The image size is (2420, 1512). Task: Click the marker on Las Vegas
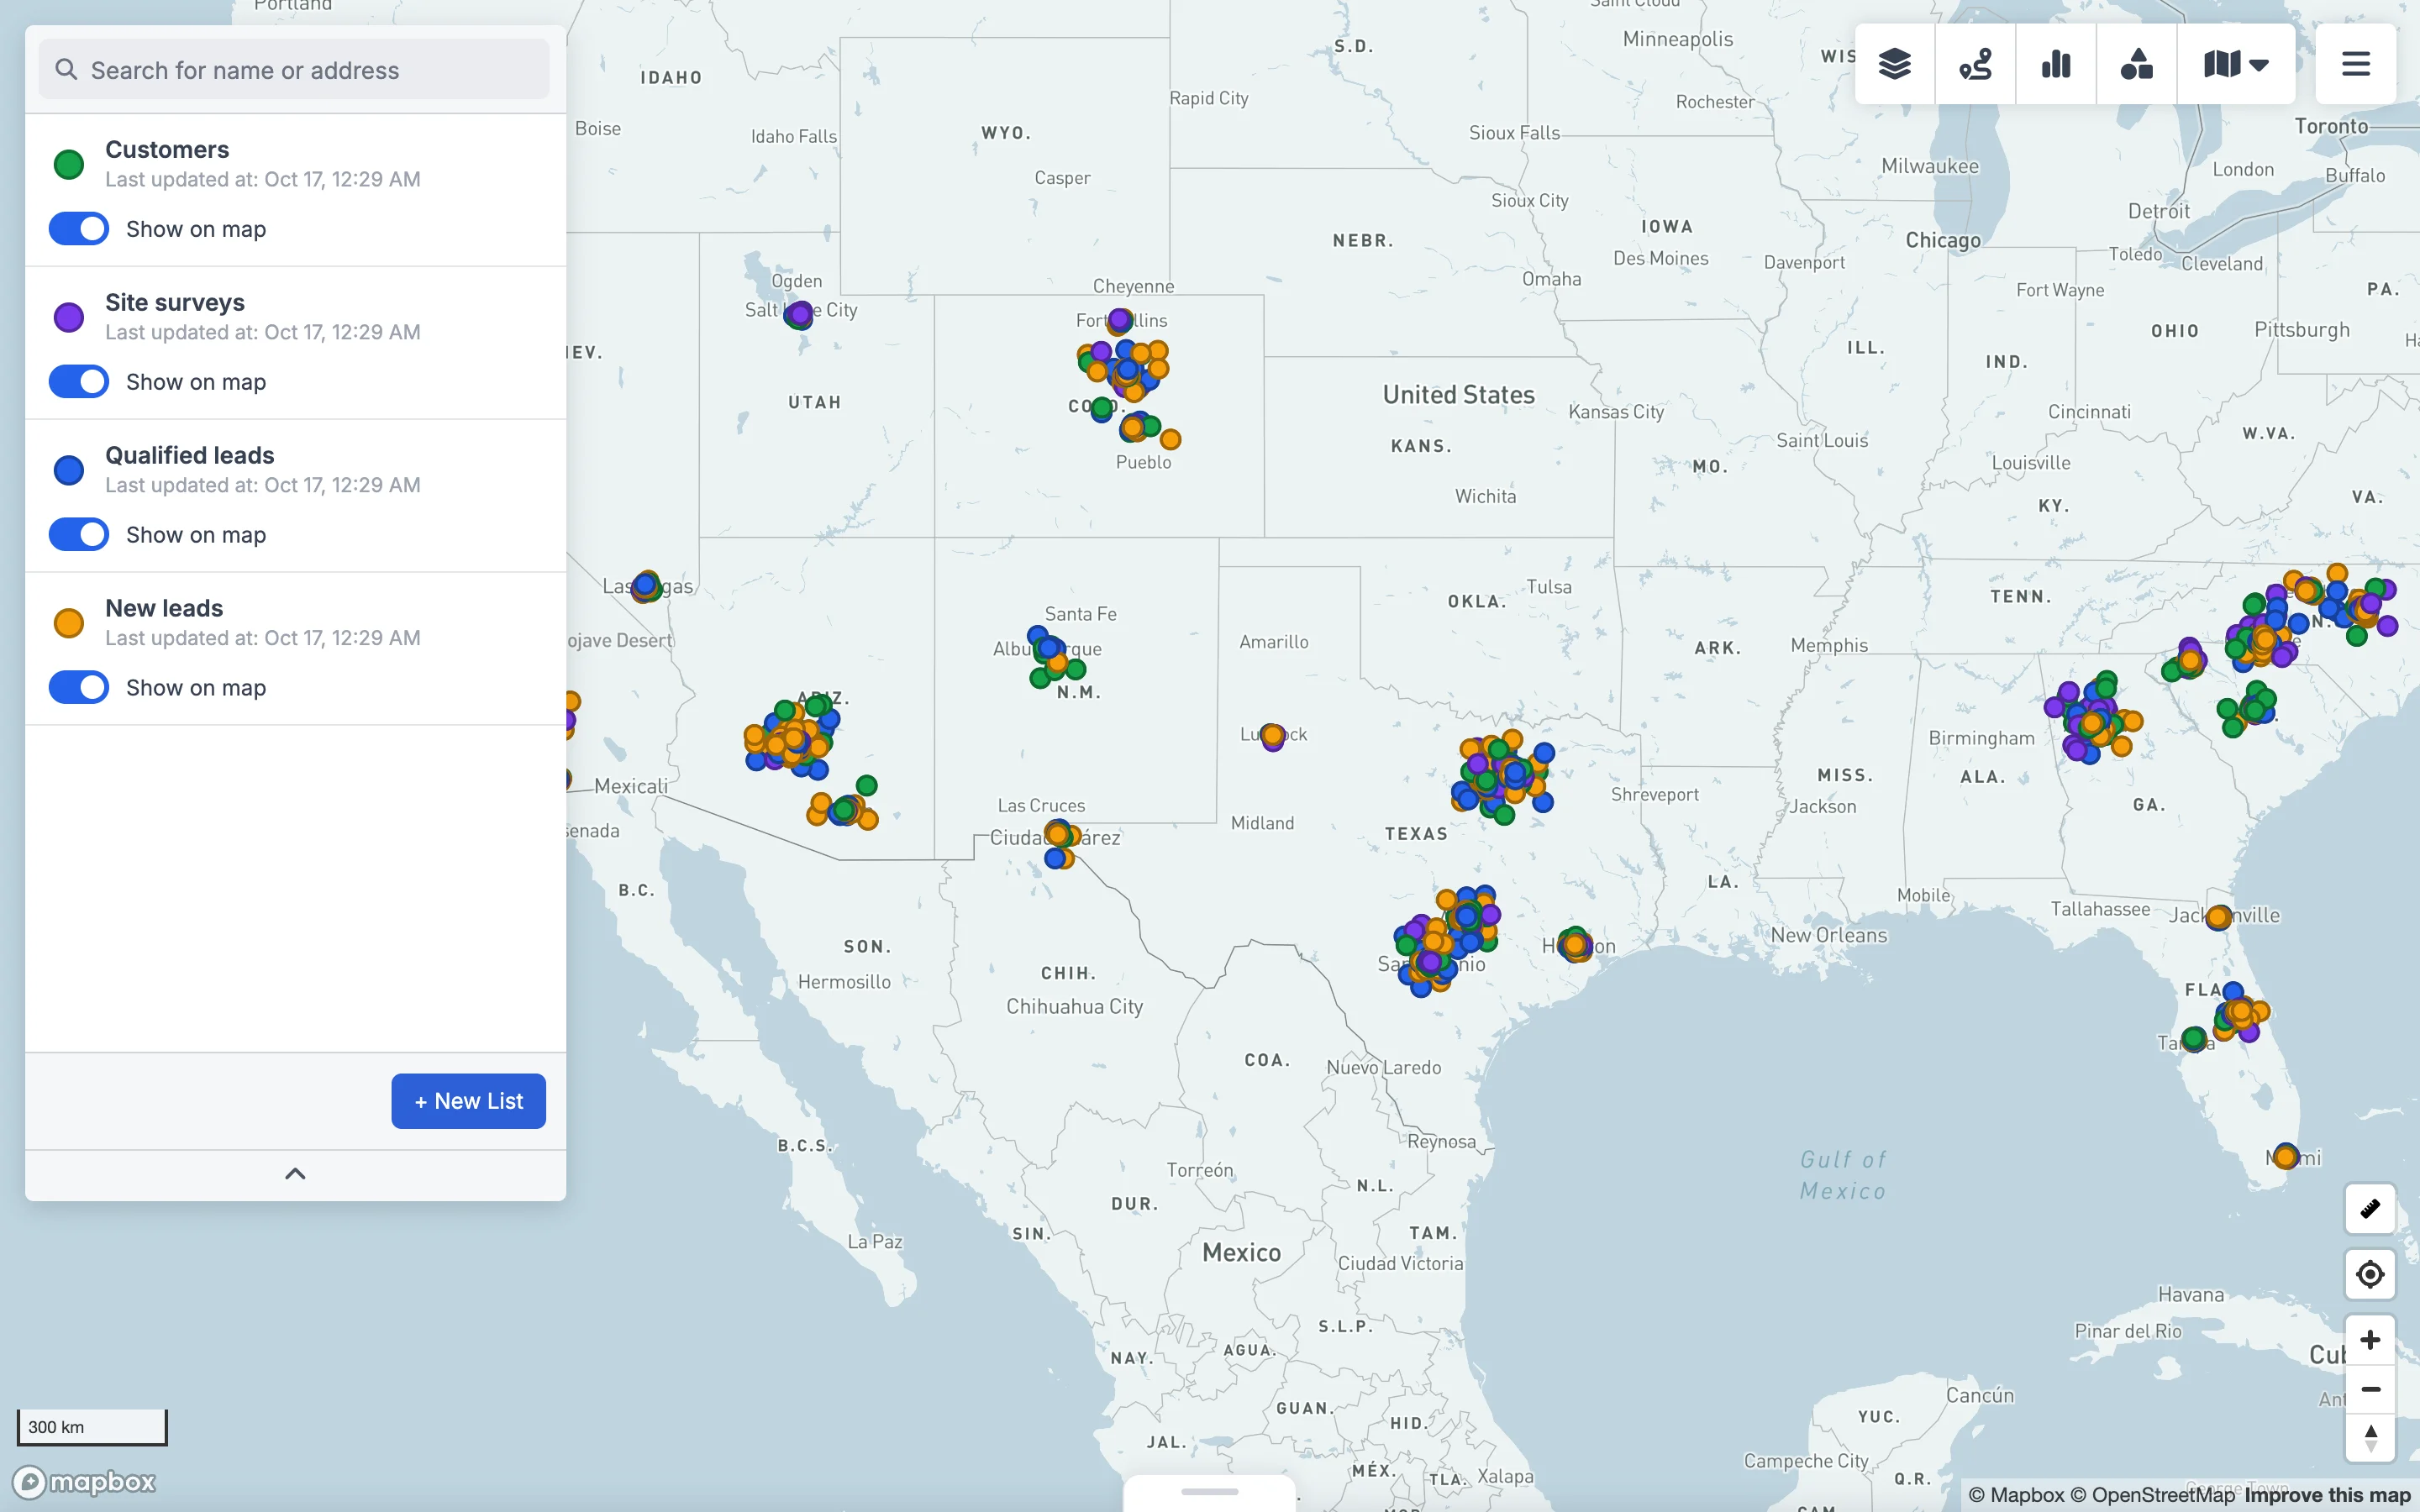[x=646, y=585]
